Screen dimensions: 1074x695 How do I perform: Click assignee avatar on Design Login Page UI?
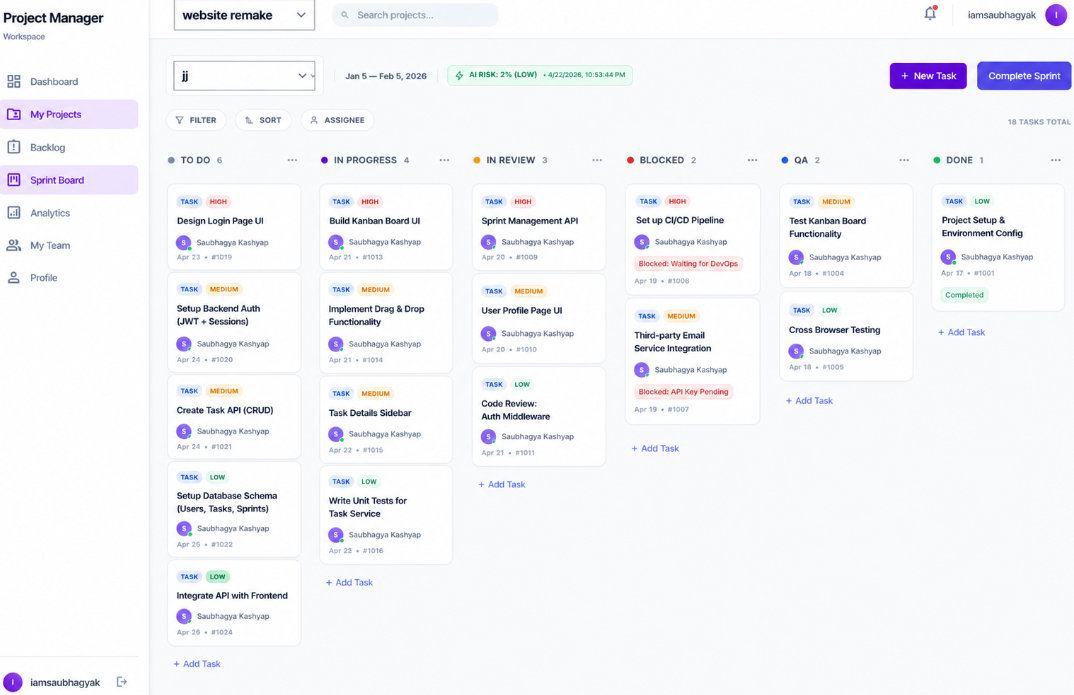(x=184, y=242)
